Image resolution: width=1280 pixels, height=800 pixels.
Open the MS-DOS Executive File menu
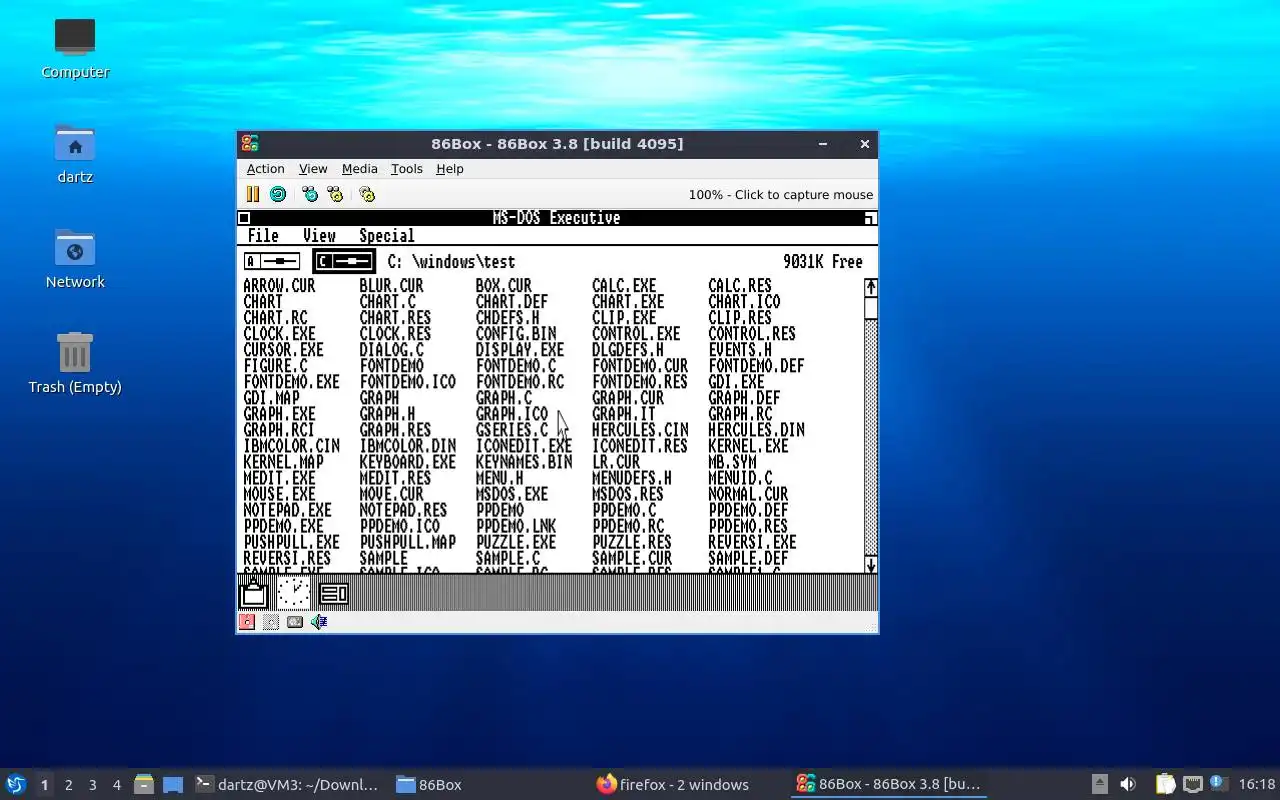tap(263, 236)
